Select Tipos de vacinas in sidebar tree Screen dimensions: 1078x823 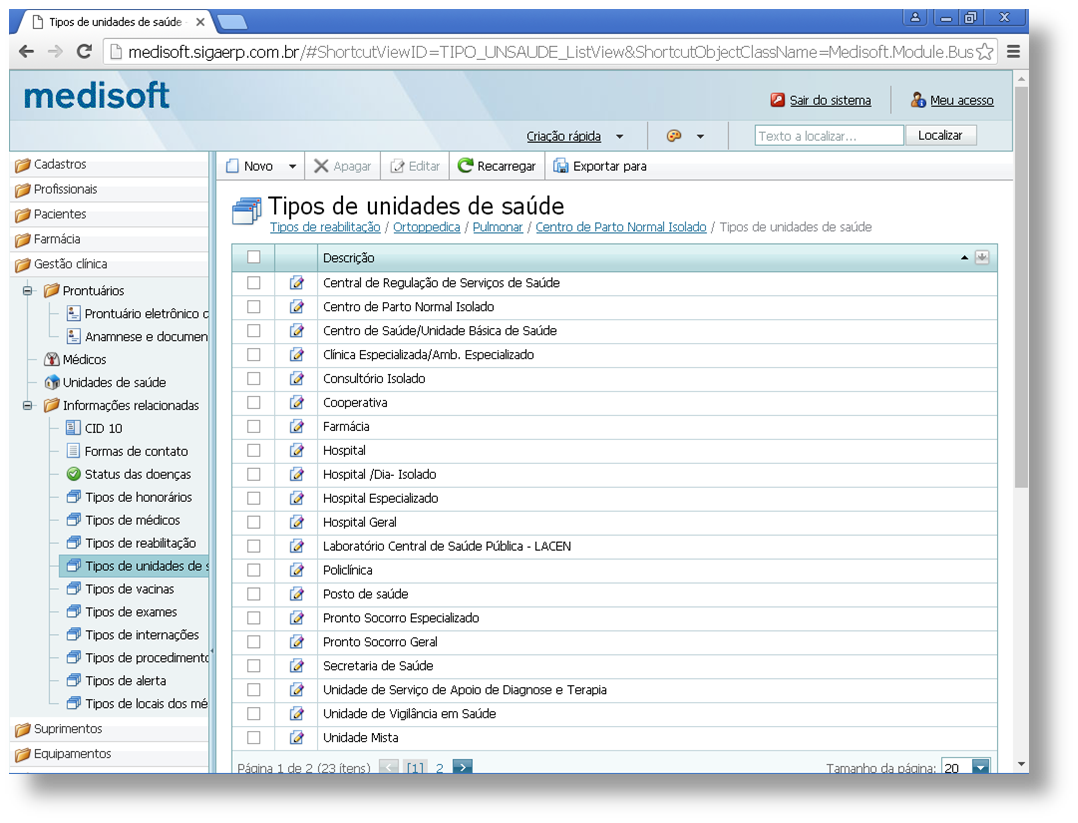(x=129, y=589)
